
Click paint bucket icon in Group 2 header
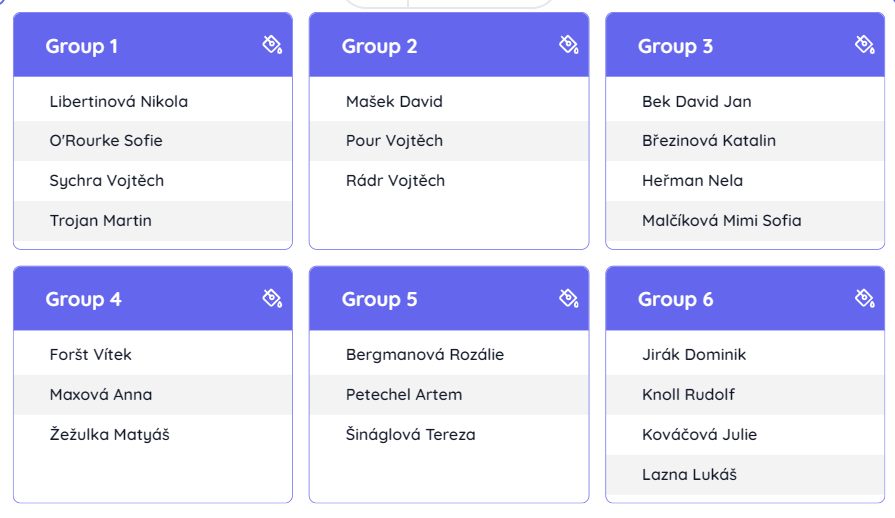[568, 44]
